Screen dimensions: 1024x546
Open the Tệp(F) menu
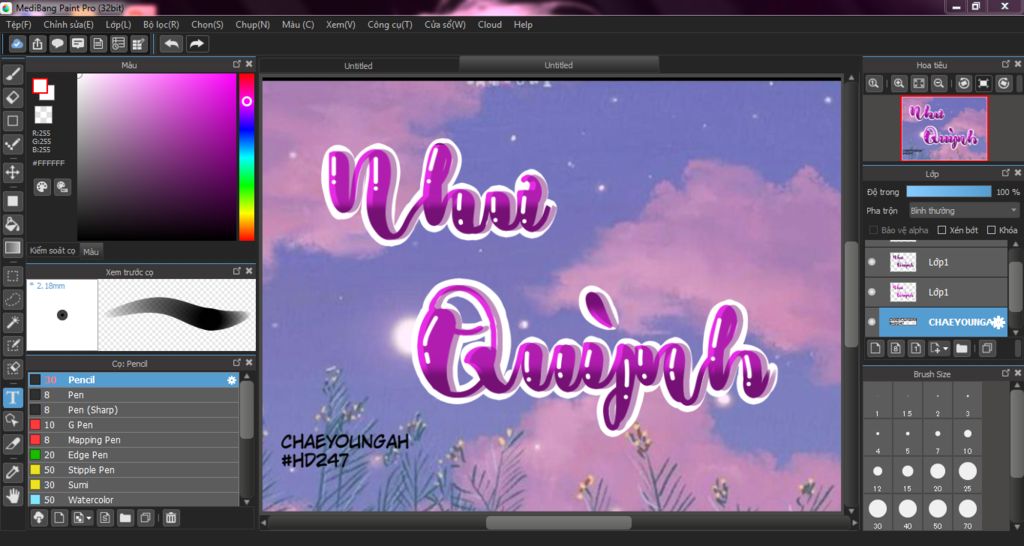[19, 25]
